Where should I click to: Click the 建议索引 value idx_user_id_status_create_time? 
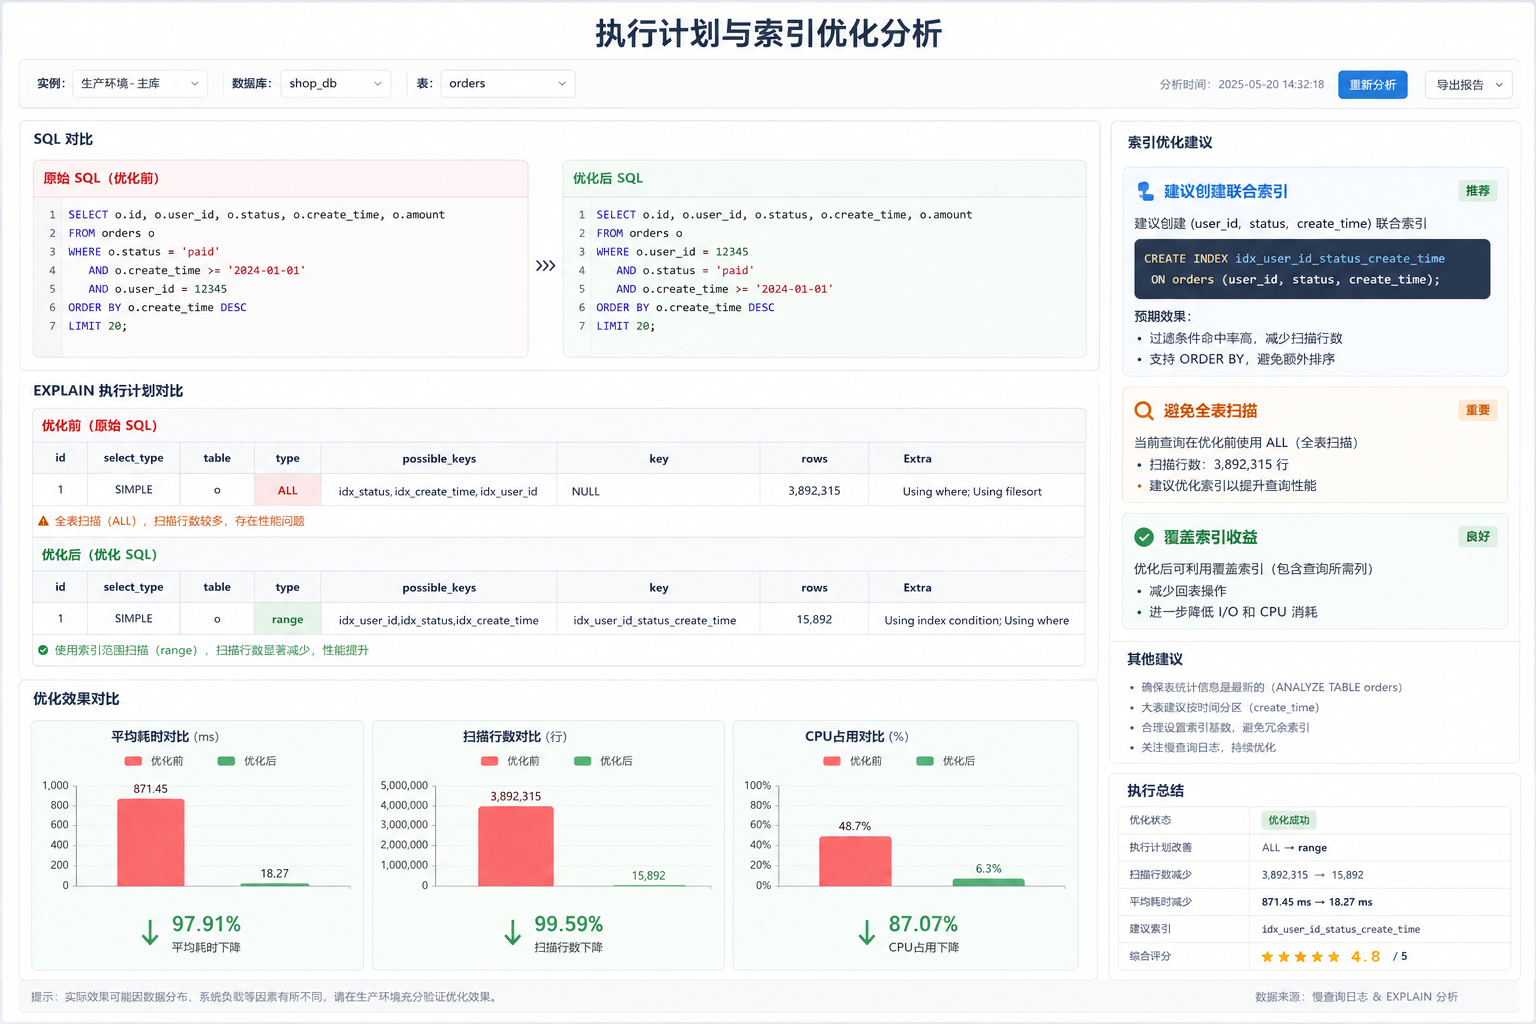tap(1341, 929)
